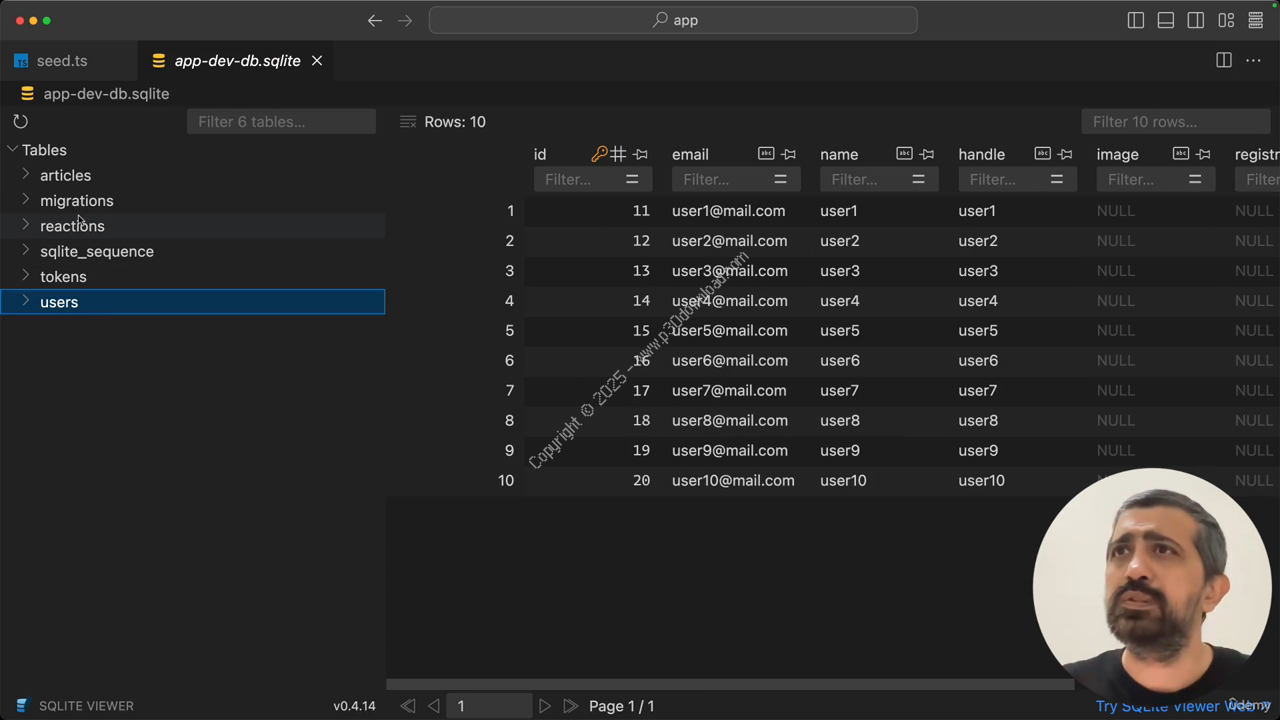This screenshot has height=720, width=1280.
Task: Sort by the email column header
Action: click(x=690, y=154)
